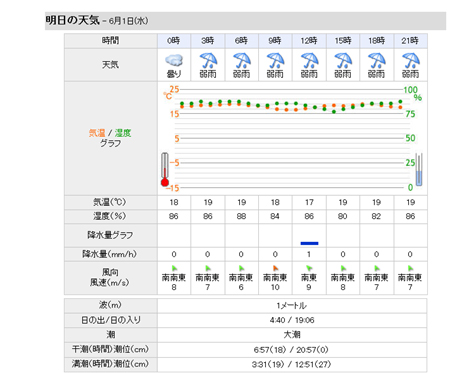The height and width of the screenshot is (373, 450).
Task: Click the 1メートル wave height value
Action: (292, 306)
